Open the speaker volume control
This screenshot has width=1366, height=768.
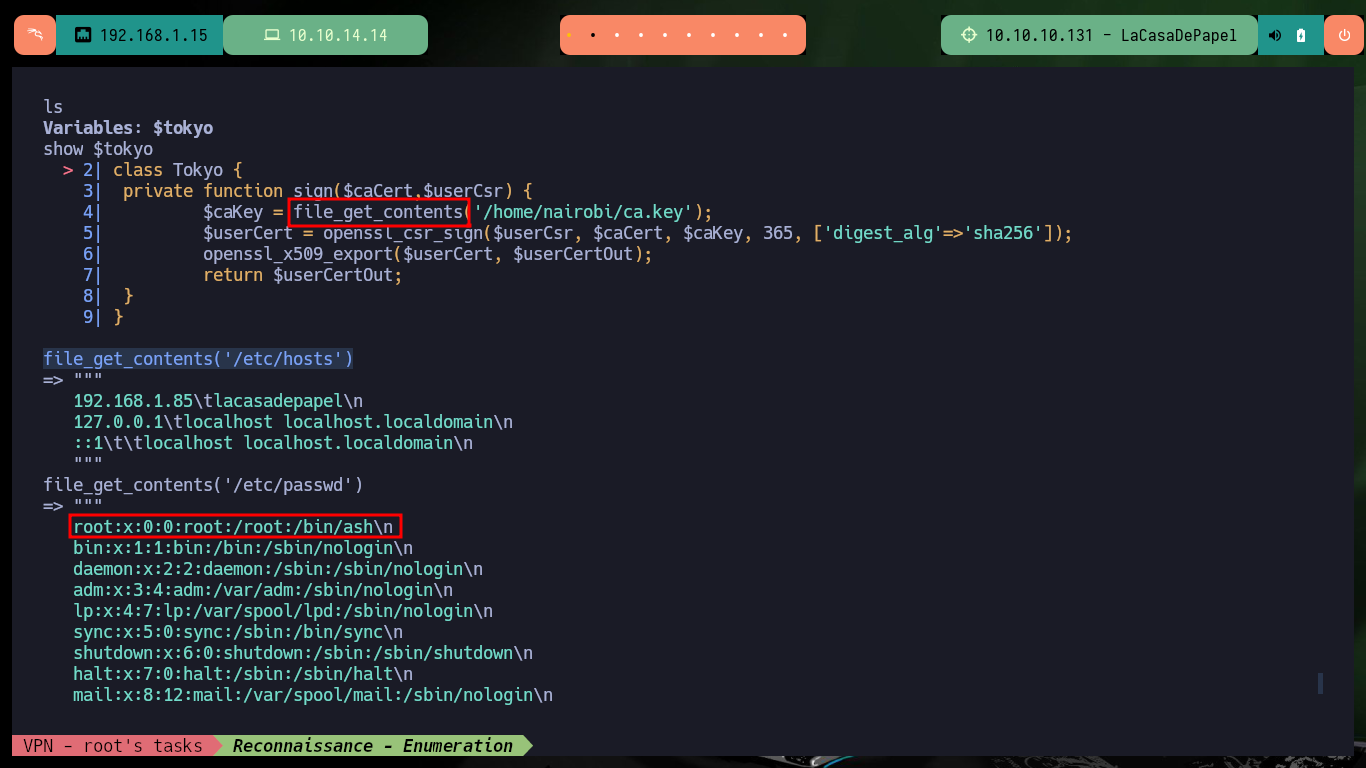1275,35
